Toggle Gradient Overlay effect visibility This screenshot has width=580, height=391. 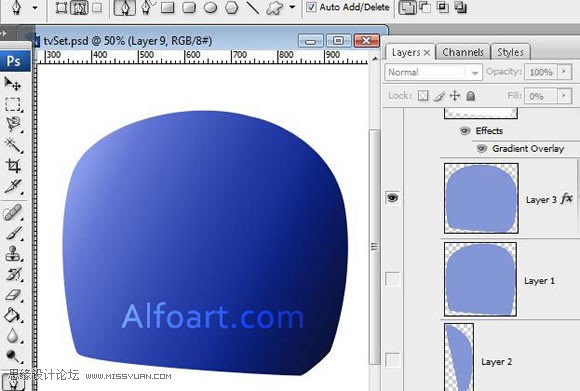481,149
